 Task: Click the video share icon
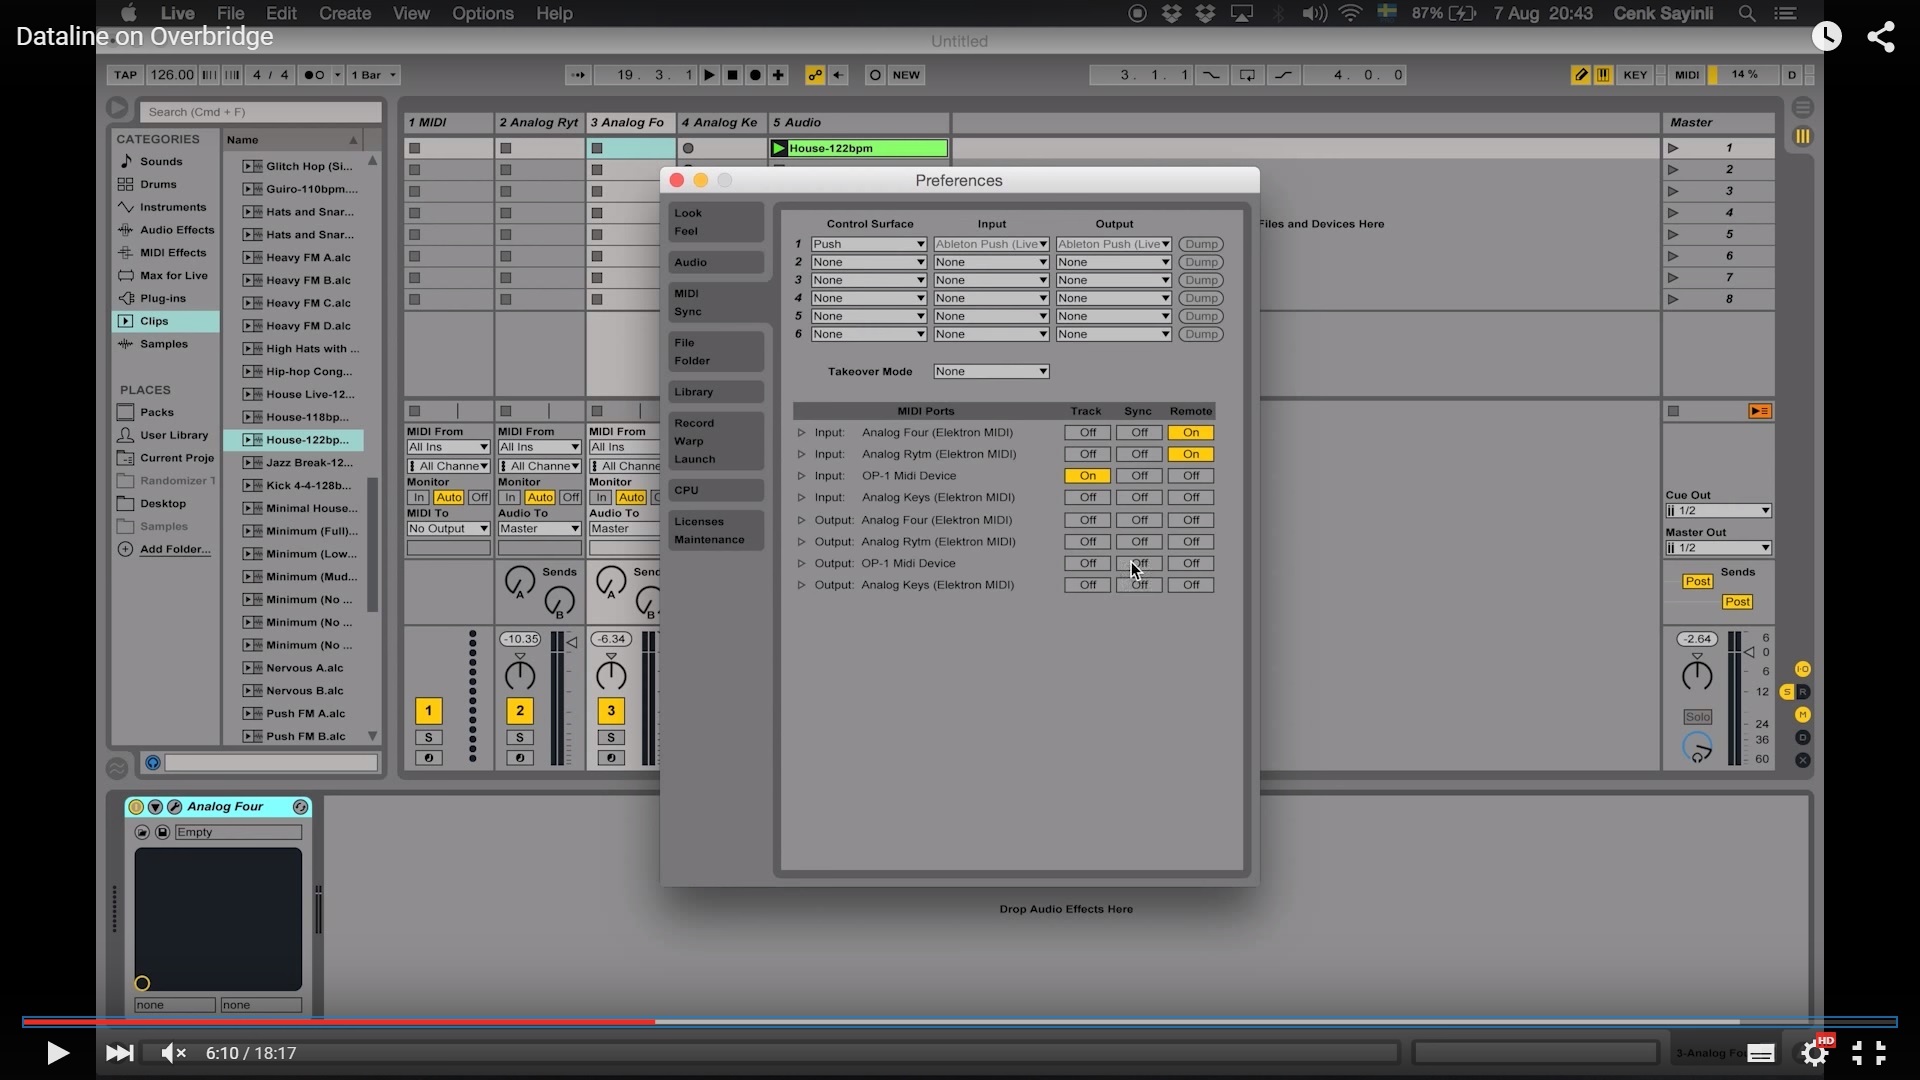click(x=1881, y=37)
